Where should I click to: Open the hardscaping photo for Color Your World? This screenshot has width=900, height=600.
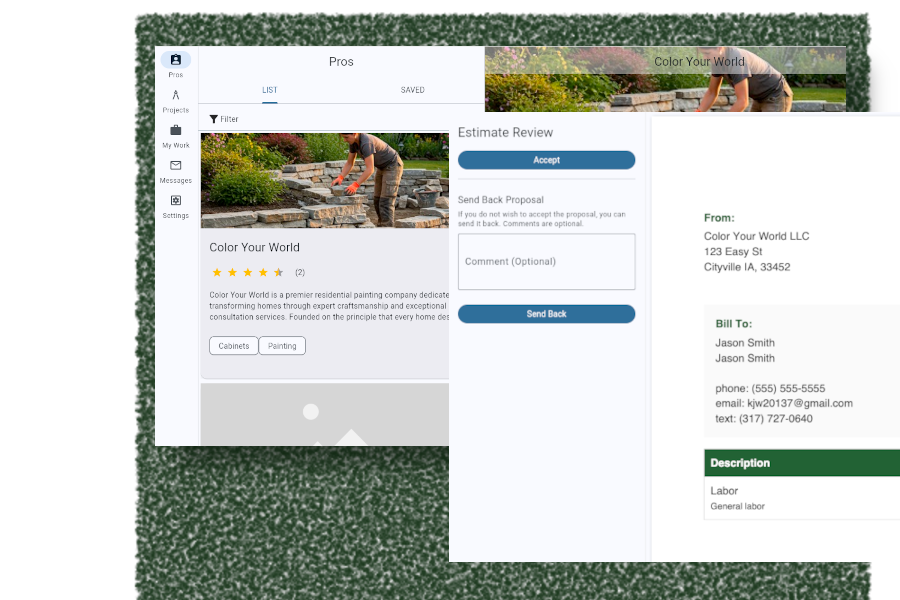(324, 180)
